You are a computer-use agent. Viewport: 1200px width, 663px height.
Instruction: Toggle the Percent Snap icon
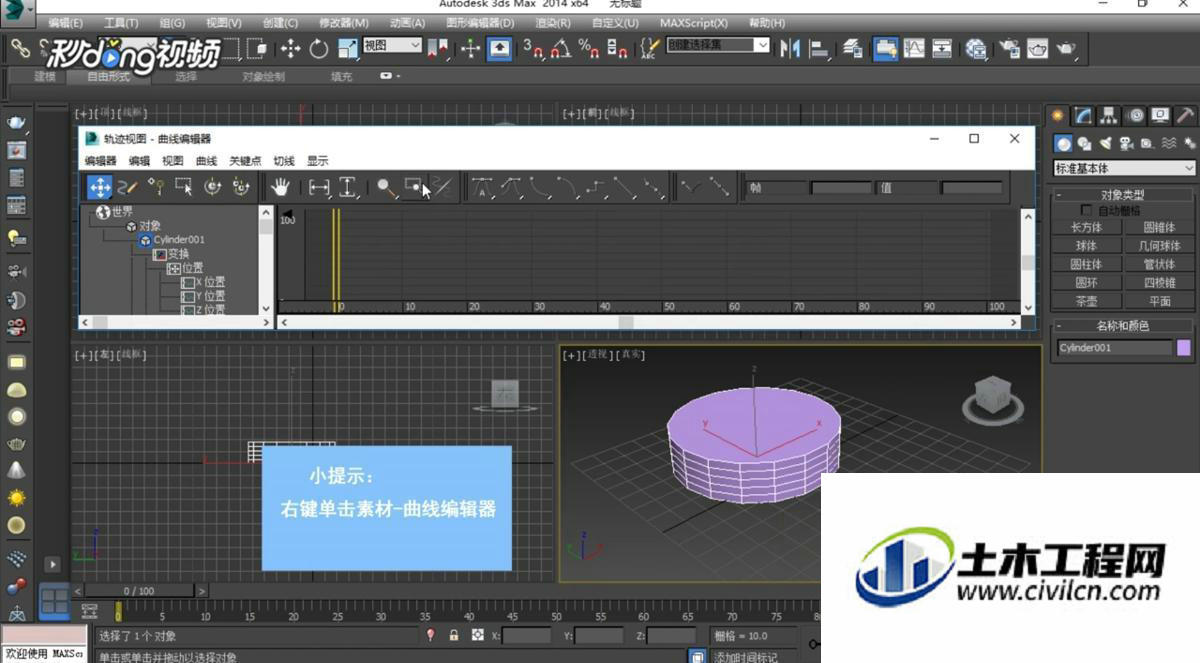pos(589,48)
